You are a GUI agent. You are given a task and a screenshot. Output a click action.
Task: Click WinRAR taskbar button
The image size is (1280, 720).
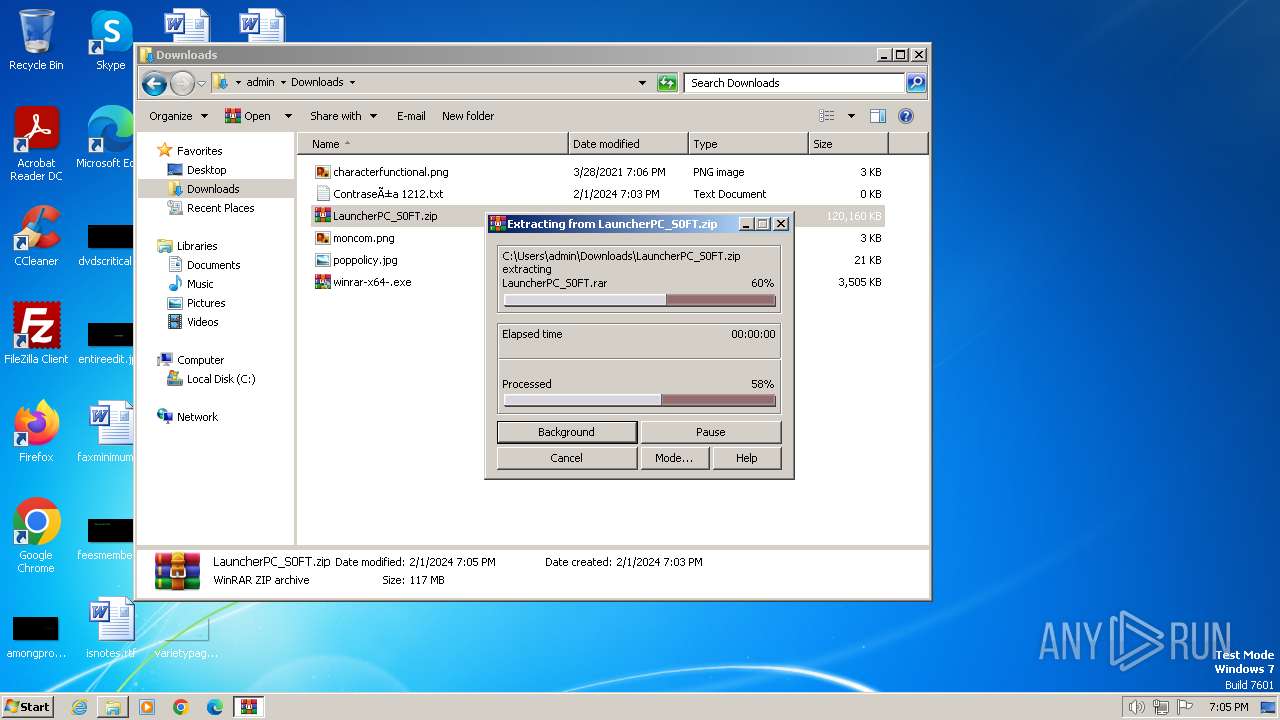point(249,707)
